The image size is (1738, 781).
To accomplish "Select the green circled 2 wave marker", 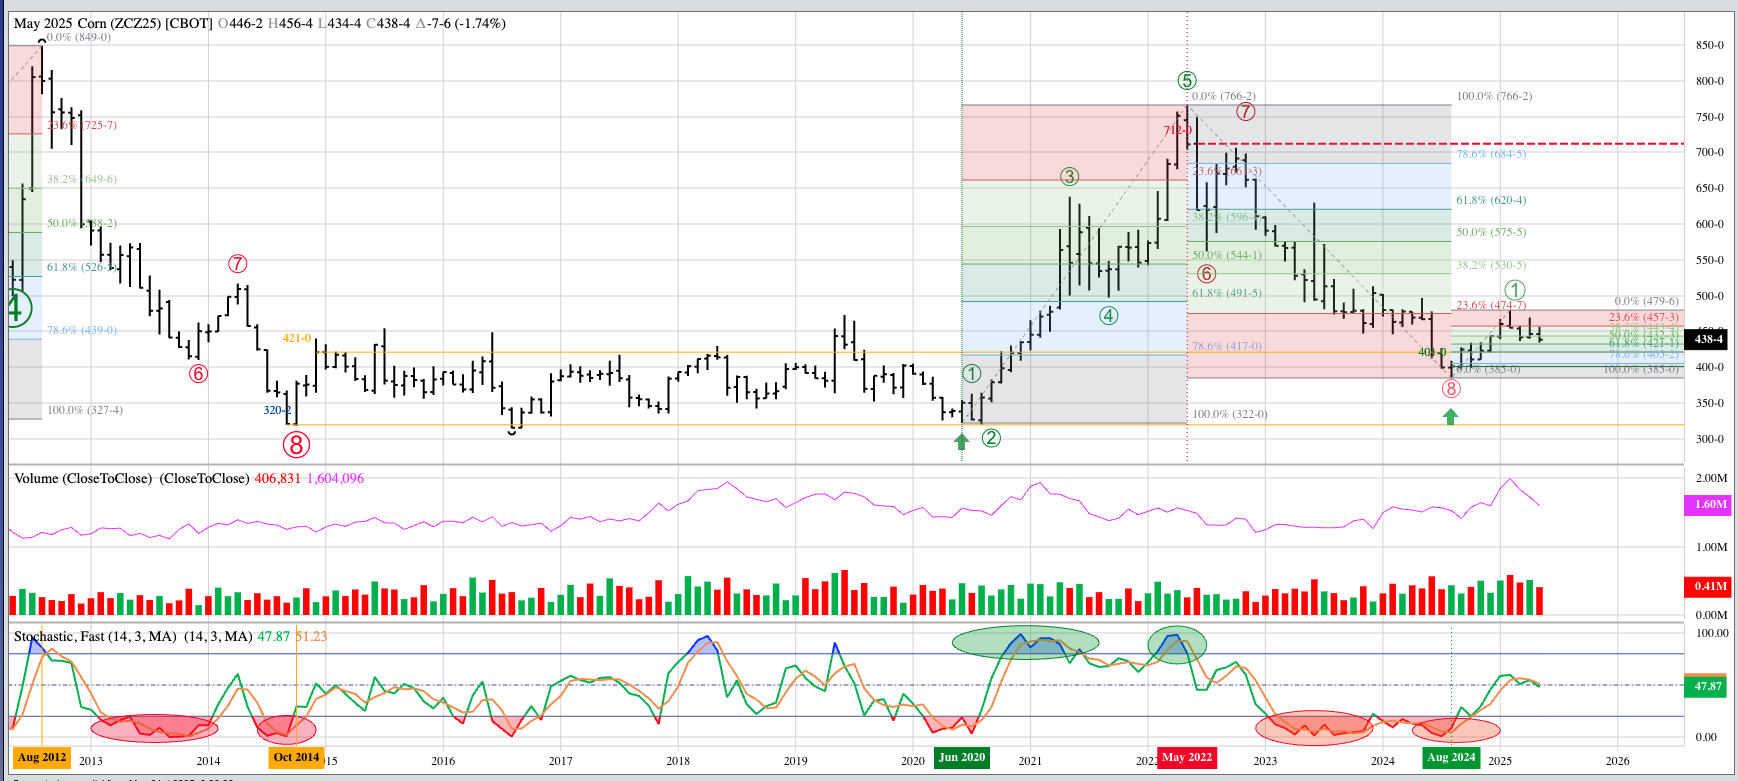I will pyautogui.click(x=991, y=438).
